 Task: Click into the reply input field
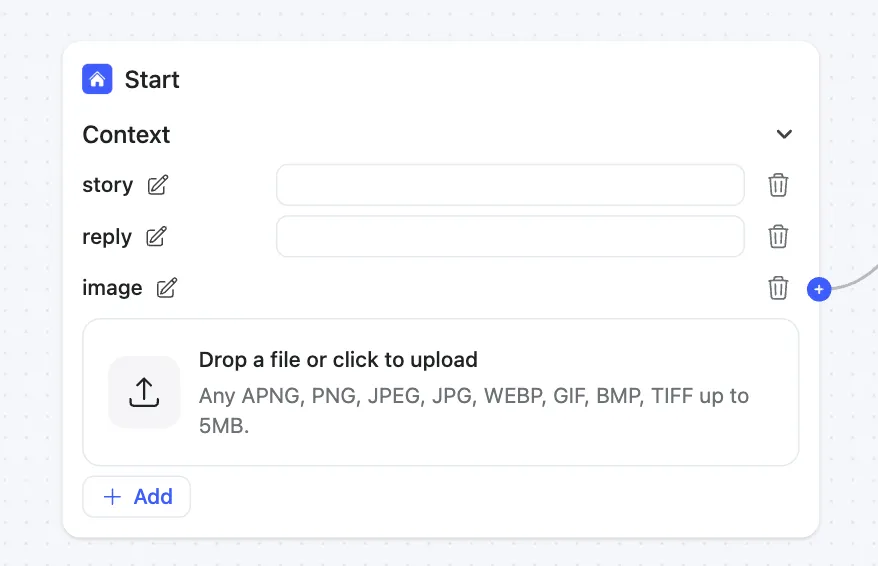(510, 237)
